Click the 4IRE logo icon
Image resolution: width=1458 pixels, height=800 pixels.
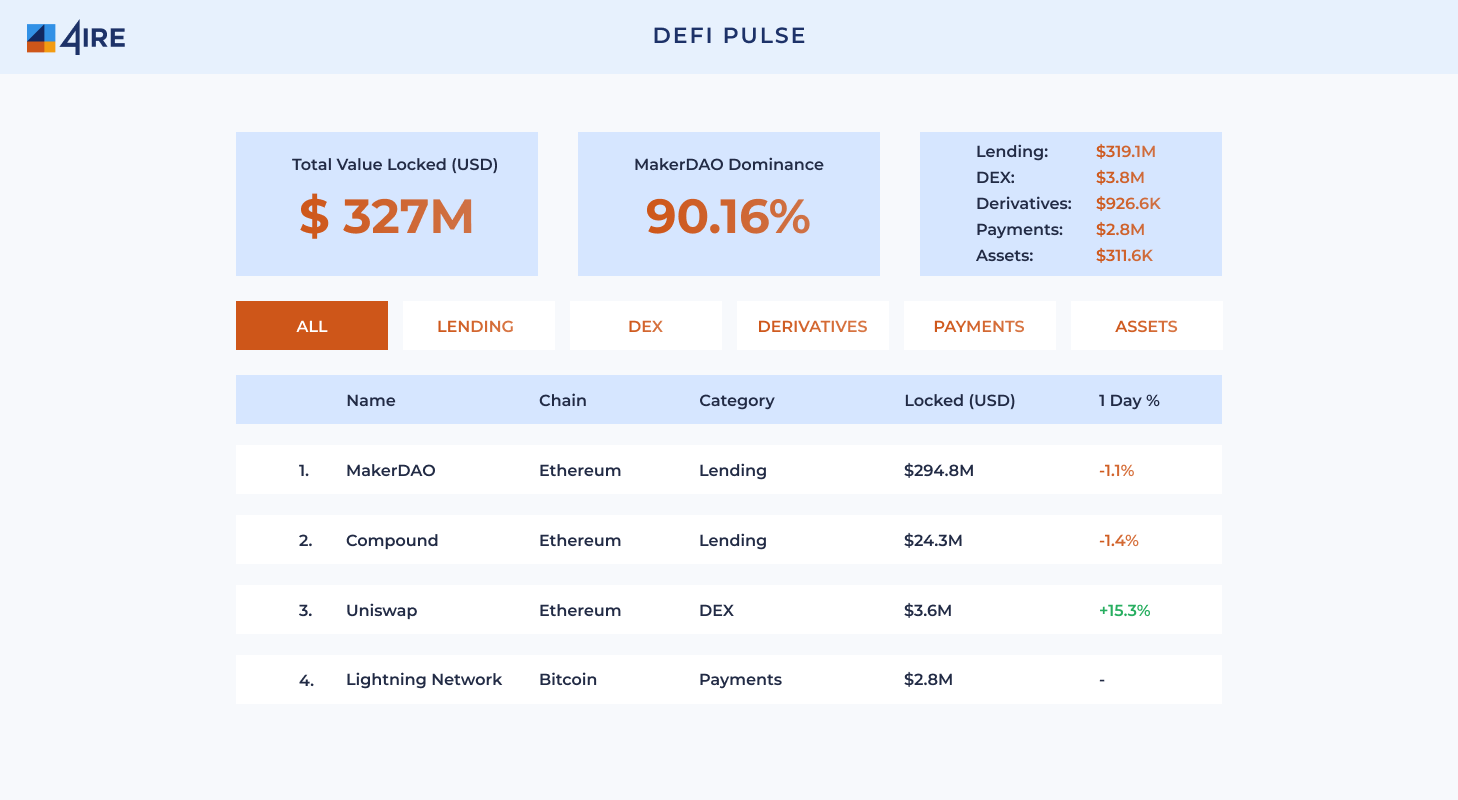[41, 38]
